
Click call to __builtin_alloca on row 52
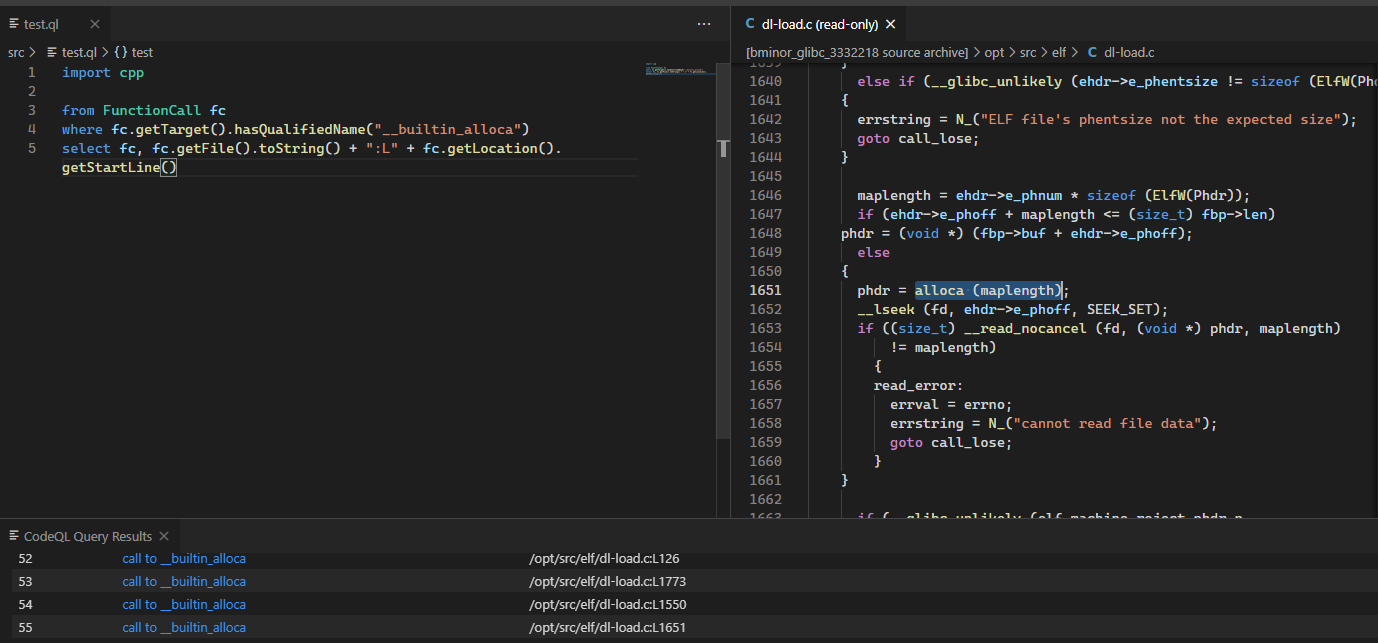(184, 558)
